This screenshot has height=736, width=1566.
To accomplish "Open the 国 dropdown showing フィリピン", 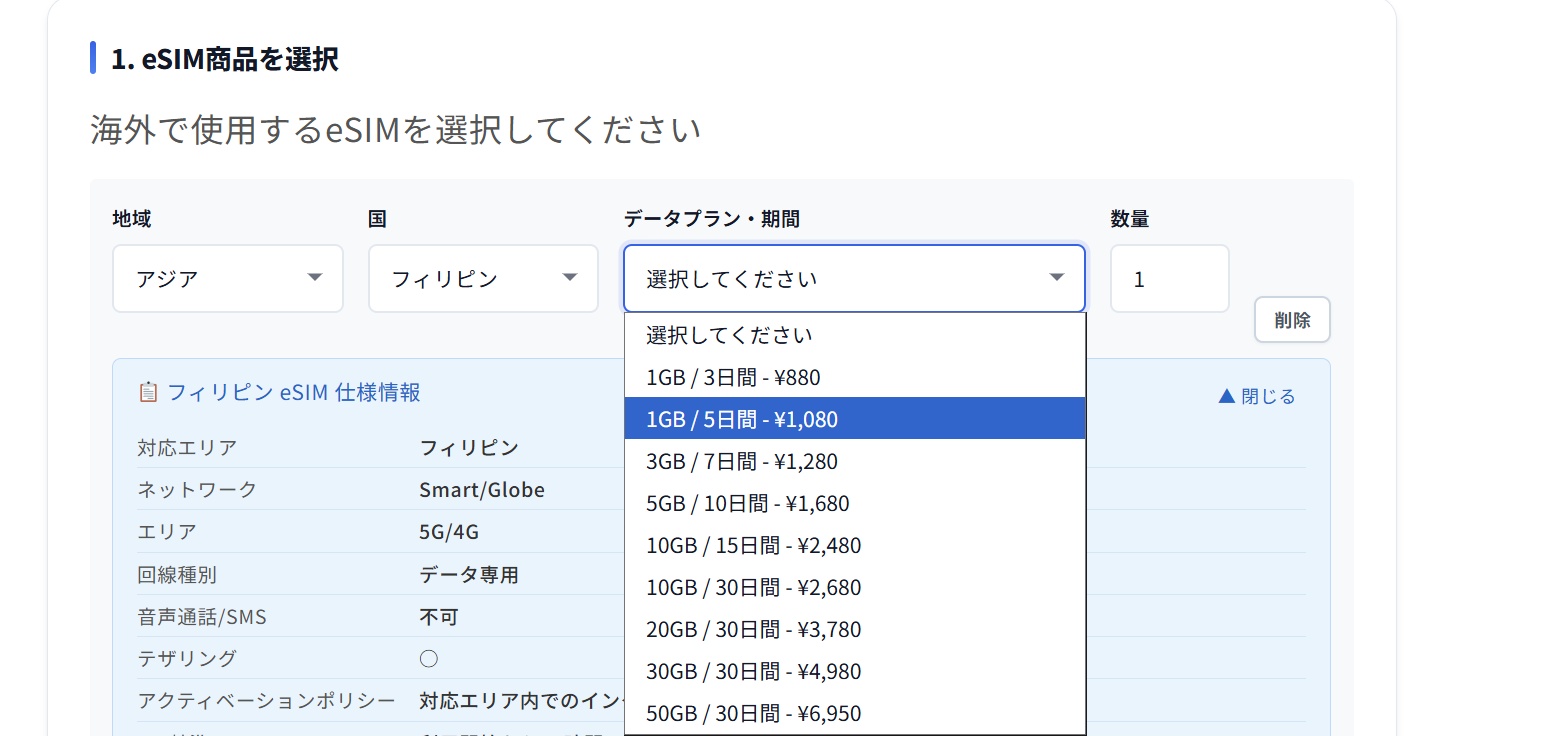I will (x=483, y=278).
